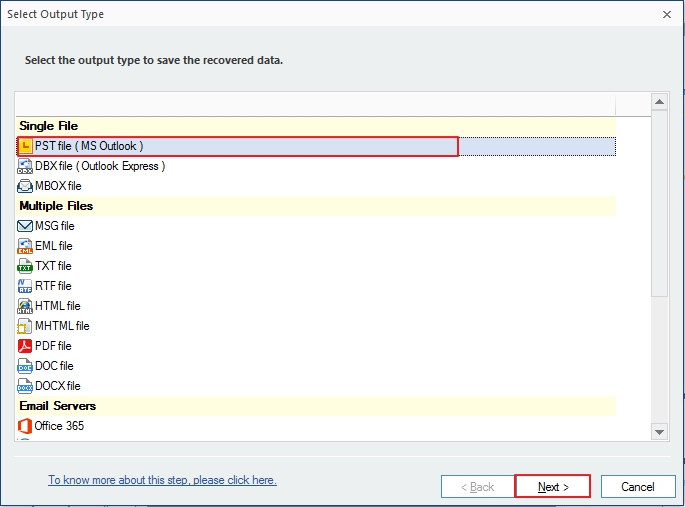Click the MHTML file icon
The width and height of the screenshot is (685, 507).
[x=25, y=326]
